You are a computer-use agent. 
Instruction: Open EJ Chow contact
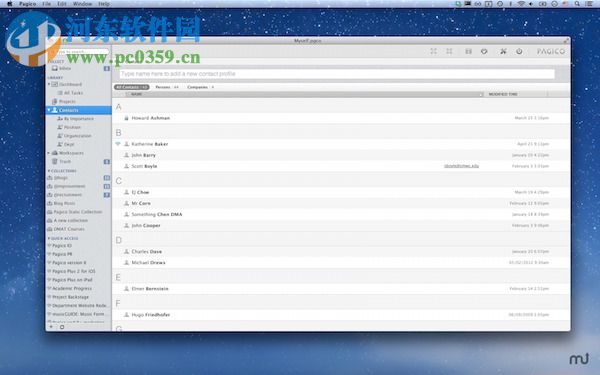coord(140,192)
